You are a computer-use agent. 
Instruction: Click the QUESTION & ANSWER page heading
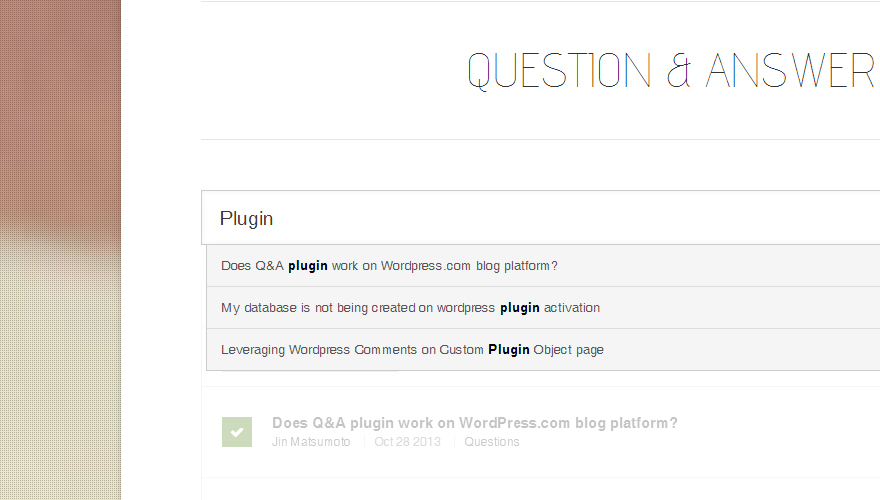coord(671,71)
